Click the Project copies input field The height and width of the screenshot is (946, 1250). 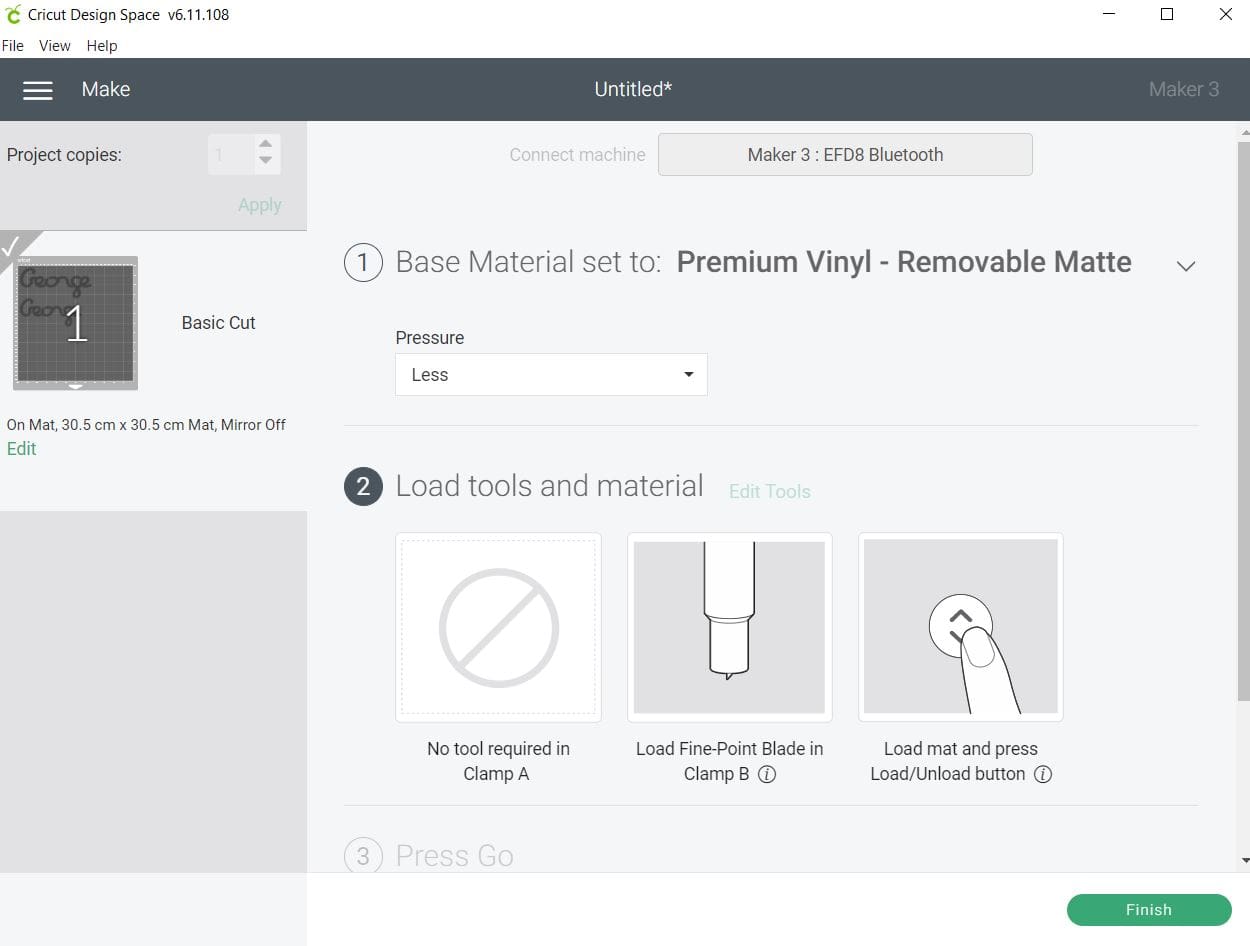click(x=231, y=155)
